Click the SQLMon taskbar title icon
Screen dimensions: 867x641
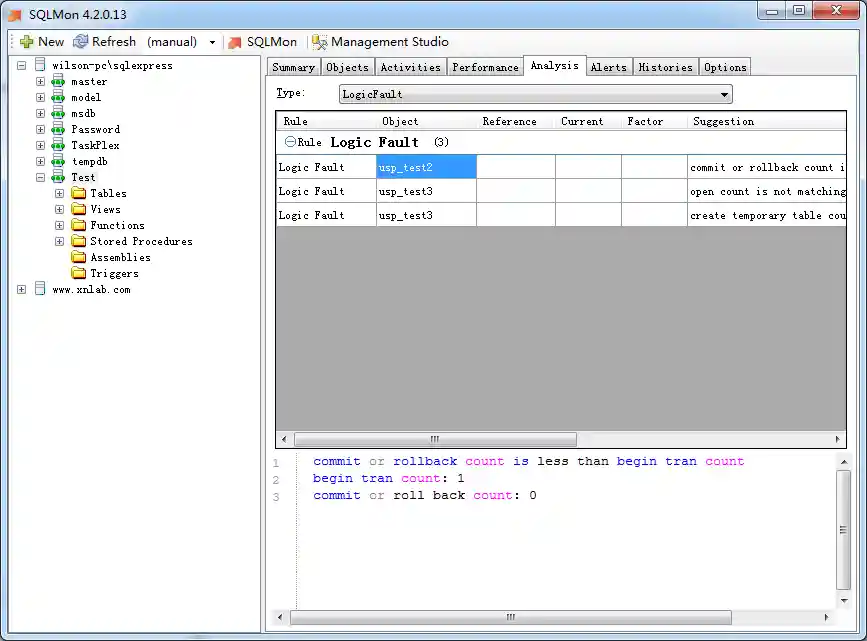[x=12, y=12]
